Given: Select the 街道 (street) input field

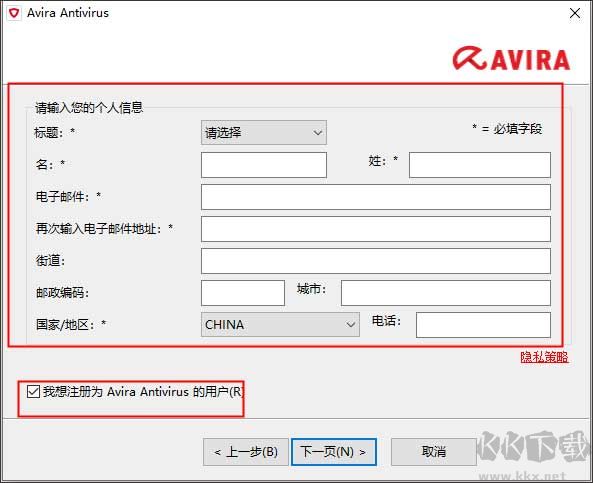Looking at the screenshot, I should (376, 261).
